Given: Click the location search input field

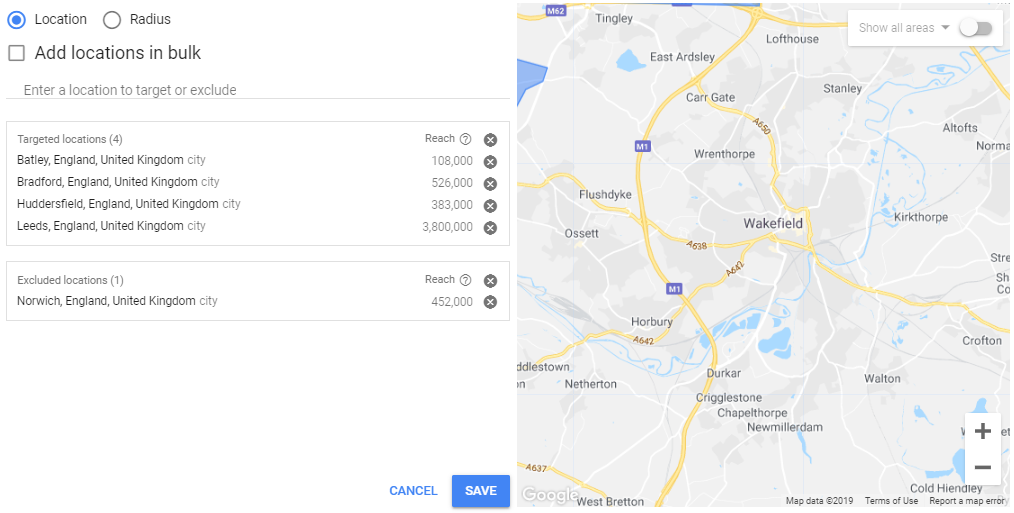Looking at the screenshot, I should pyautogui.click(x=258, y=90).
